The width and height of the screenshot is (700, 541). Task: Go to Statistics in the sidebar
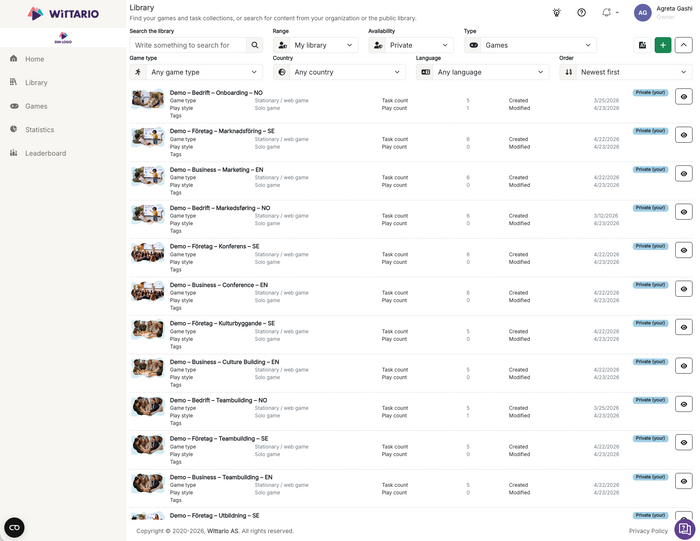[x=40, y=130]
